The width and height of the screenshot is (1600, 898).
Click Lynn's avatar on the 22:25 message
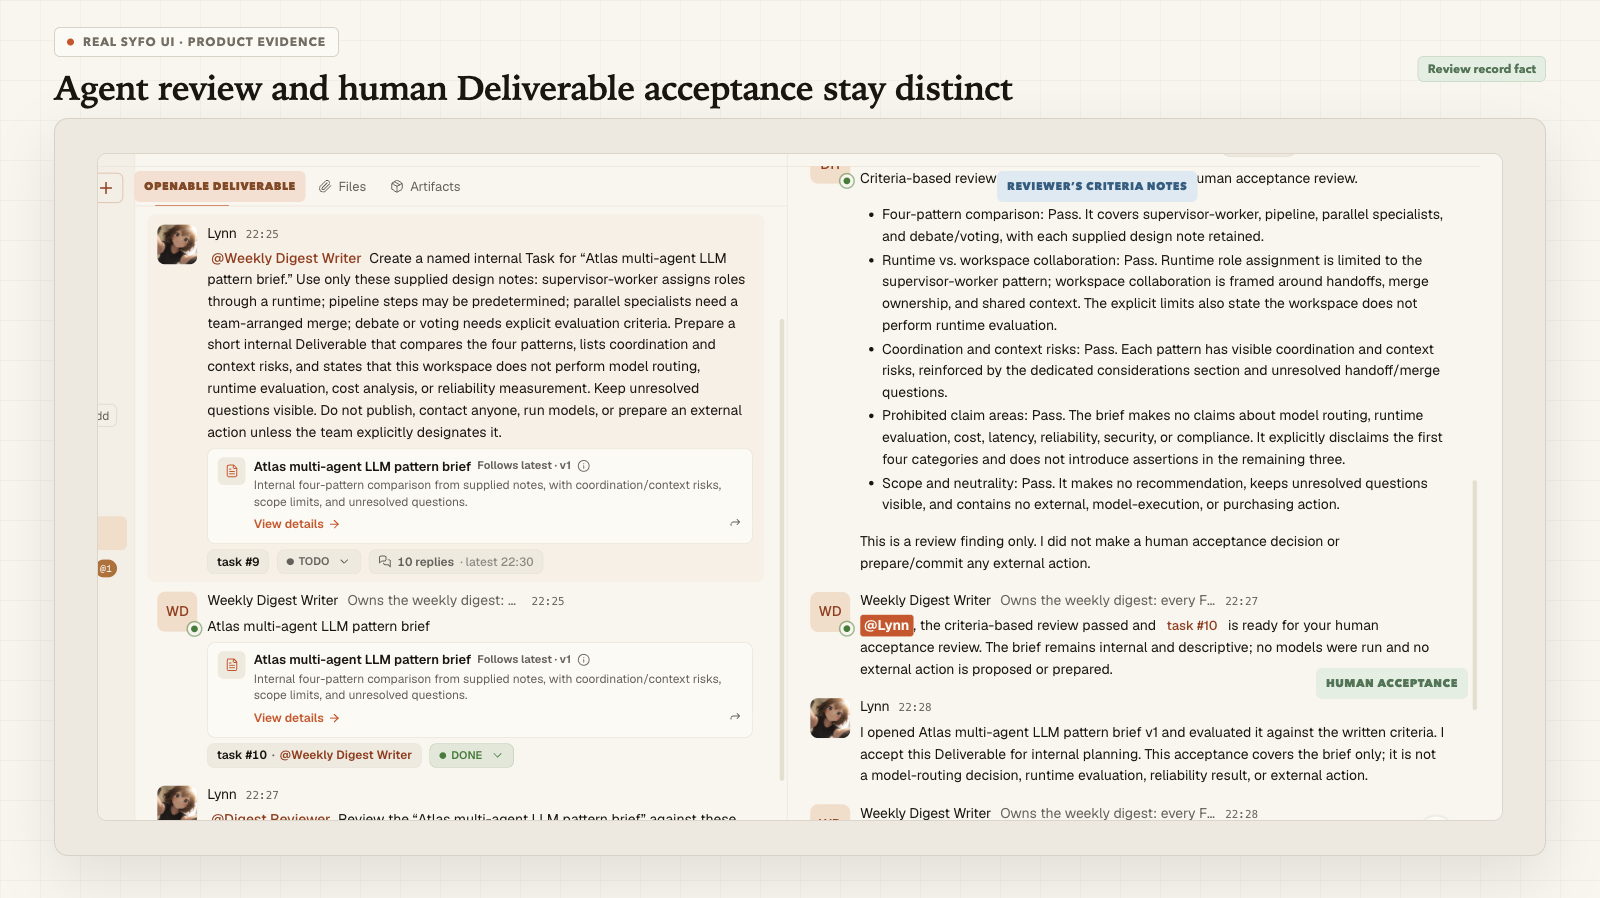177,244
